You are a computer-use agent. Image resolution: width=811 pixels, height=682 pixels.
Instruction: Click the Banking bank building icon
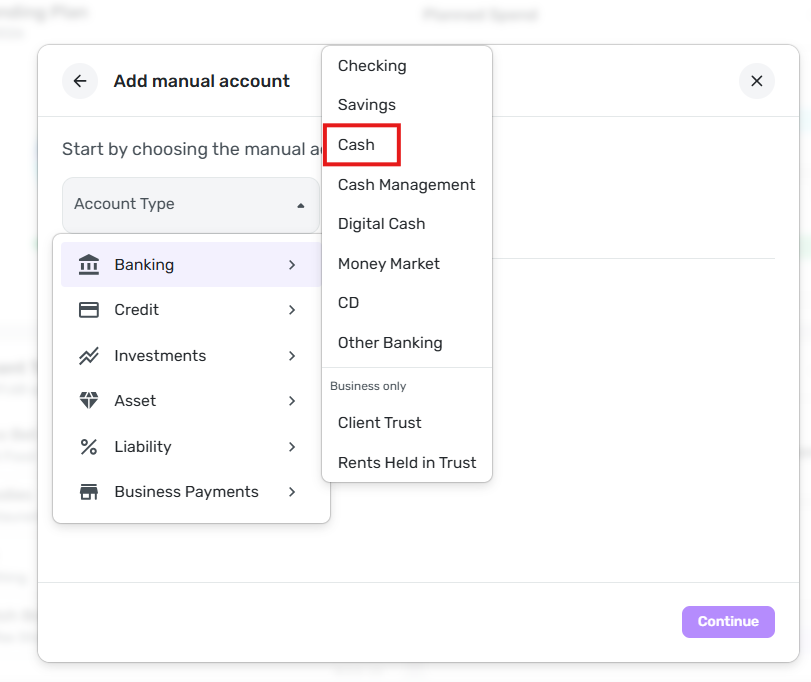click(89, 265)
